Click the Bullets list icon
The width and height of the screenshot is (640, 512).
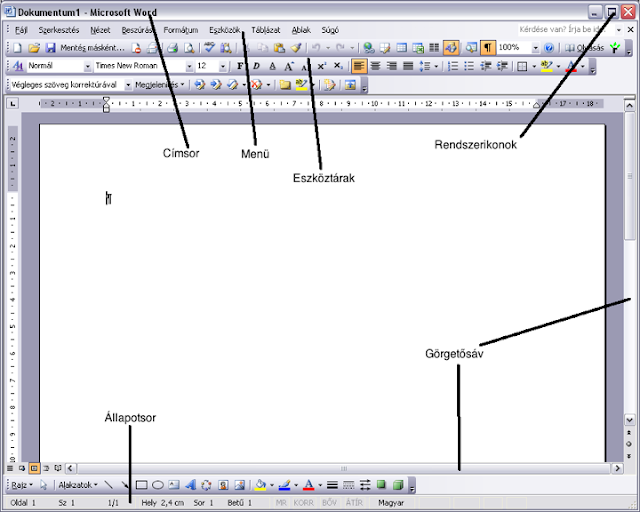469,66
